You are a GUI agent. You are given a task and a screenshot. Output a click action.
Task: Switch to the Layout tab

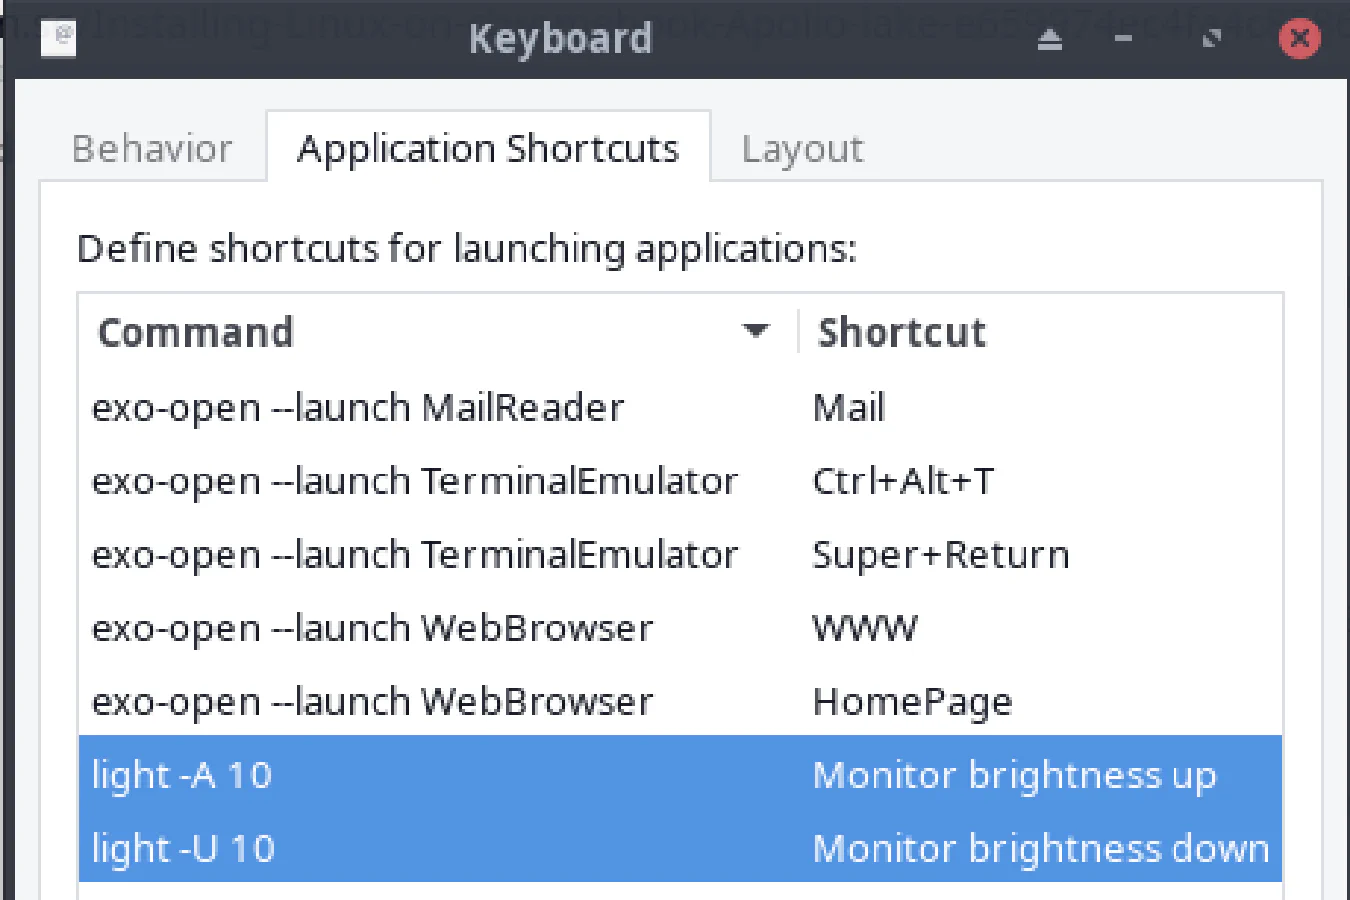click(x=802, y=147)
